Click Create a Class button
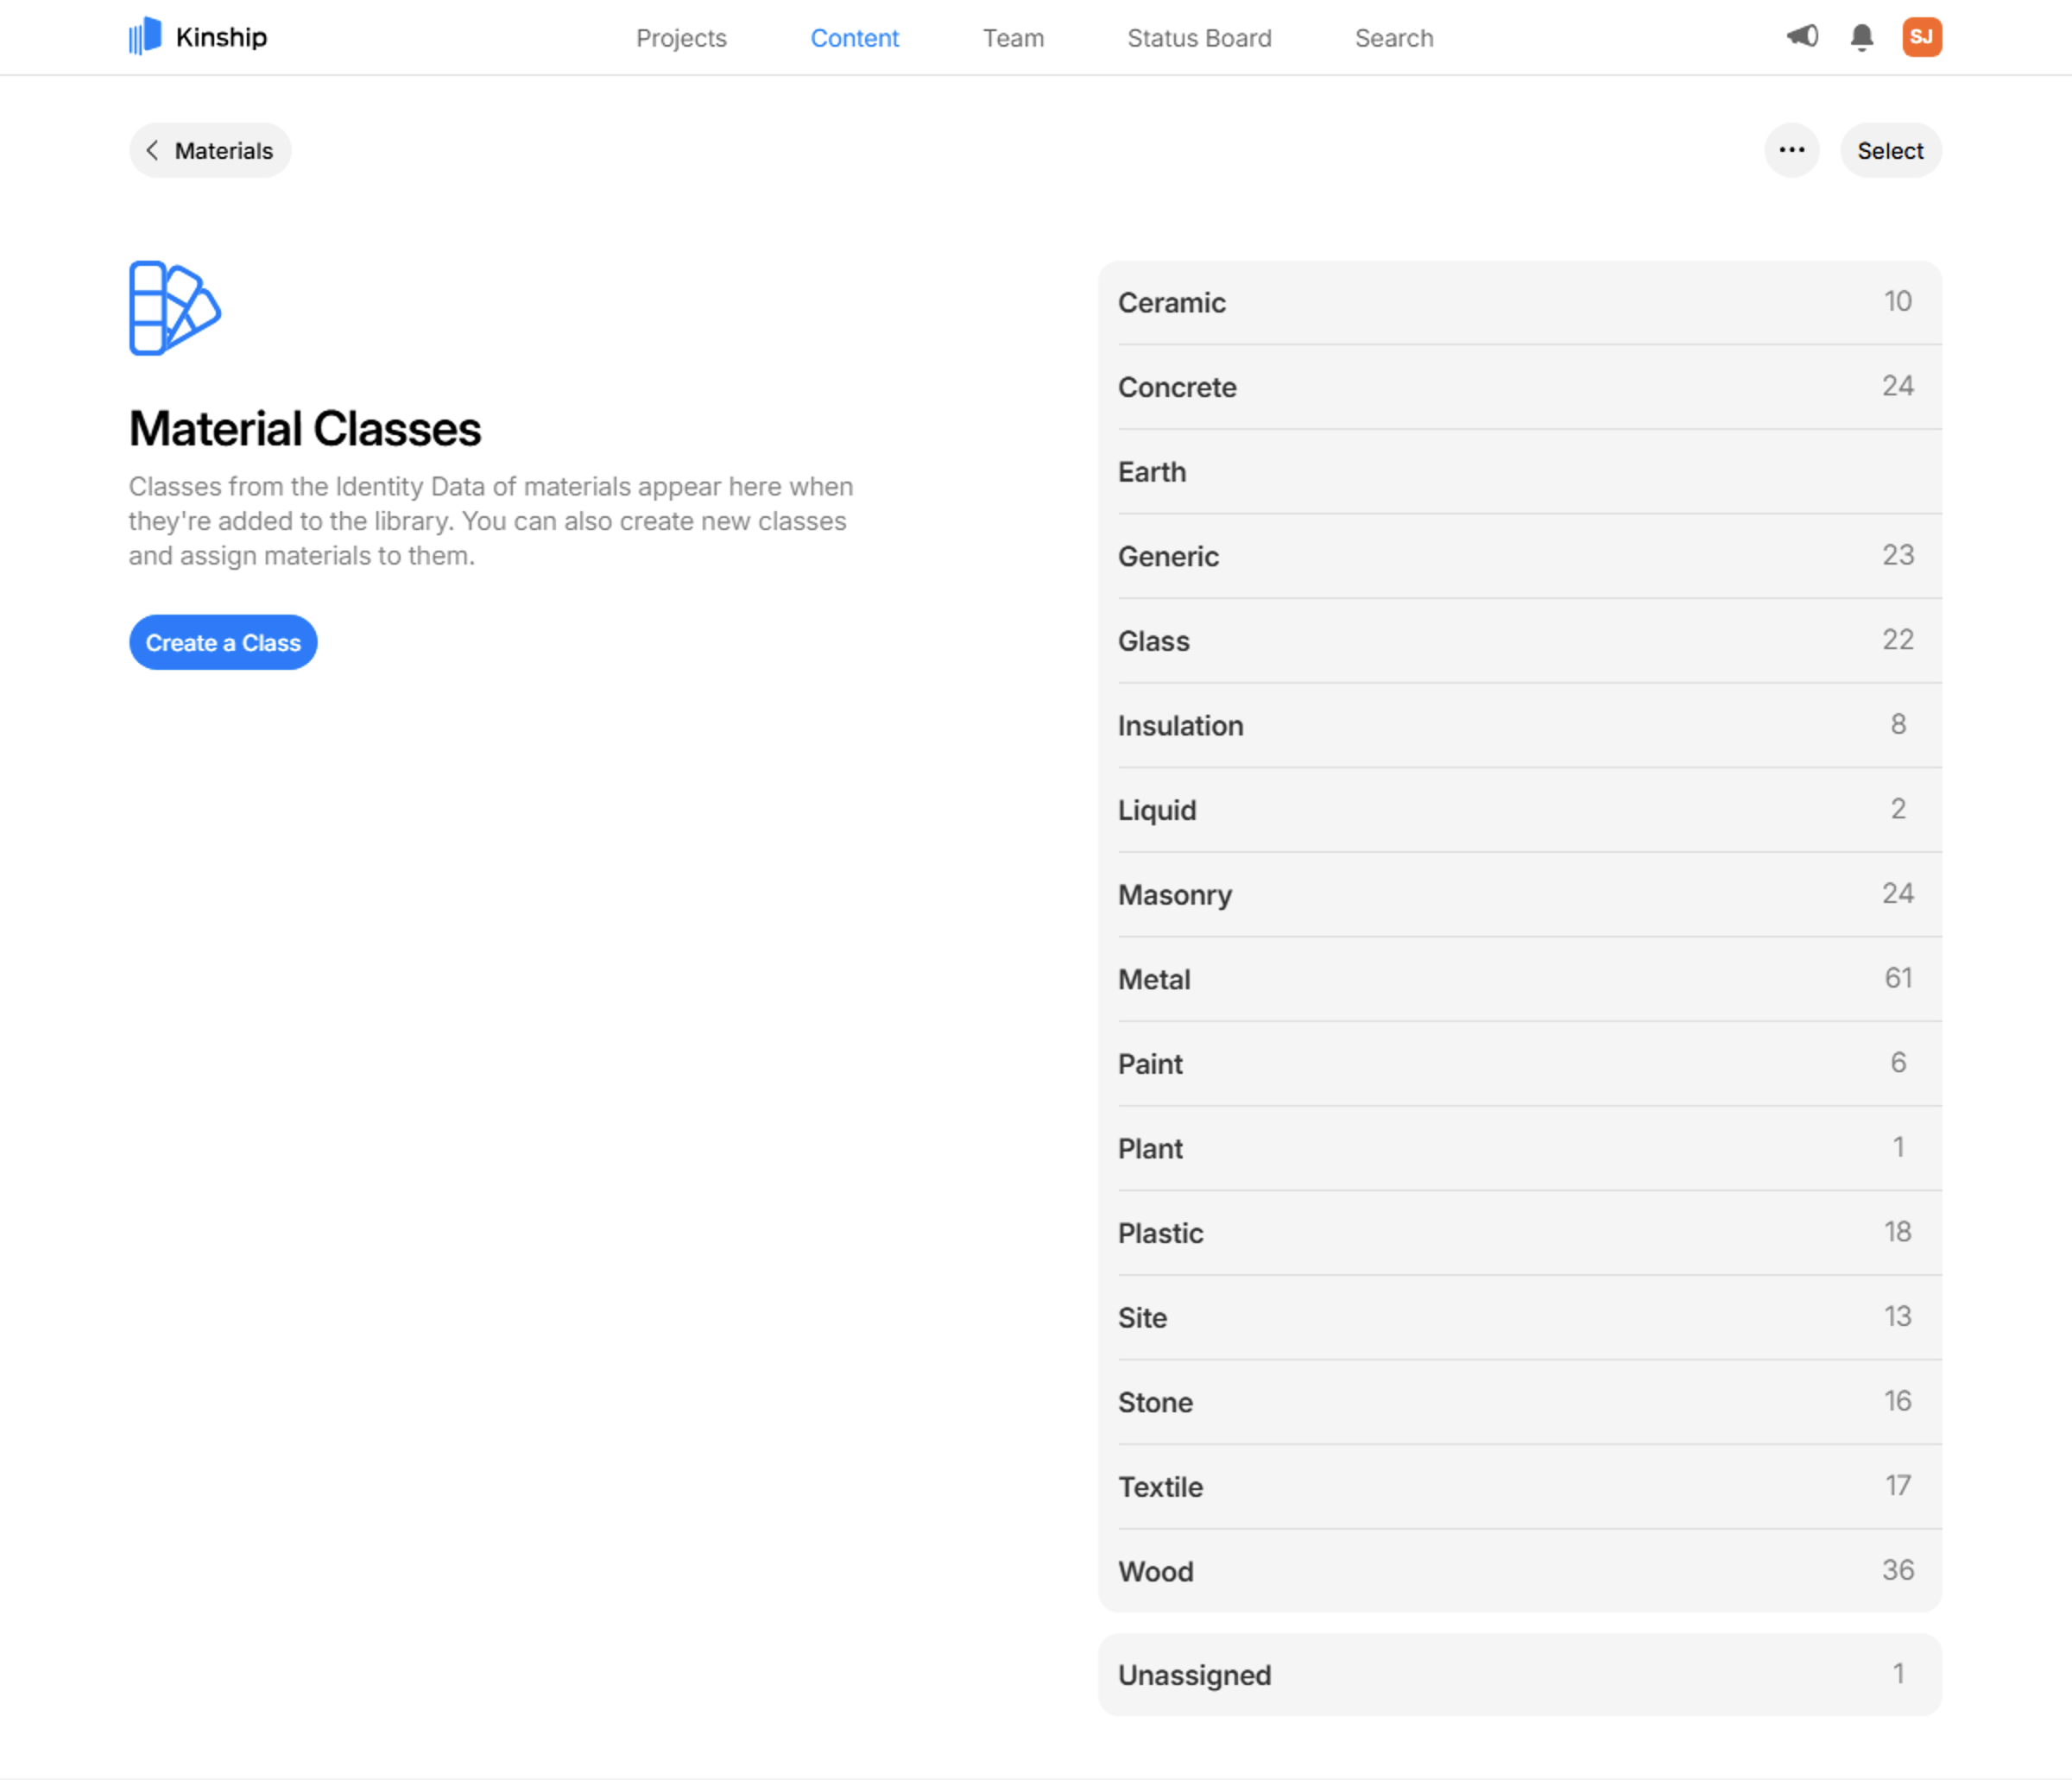The image size is (2072, 1780). pos(223,642)
